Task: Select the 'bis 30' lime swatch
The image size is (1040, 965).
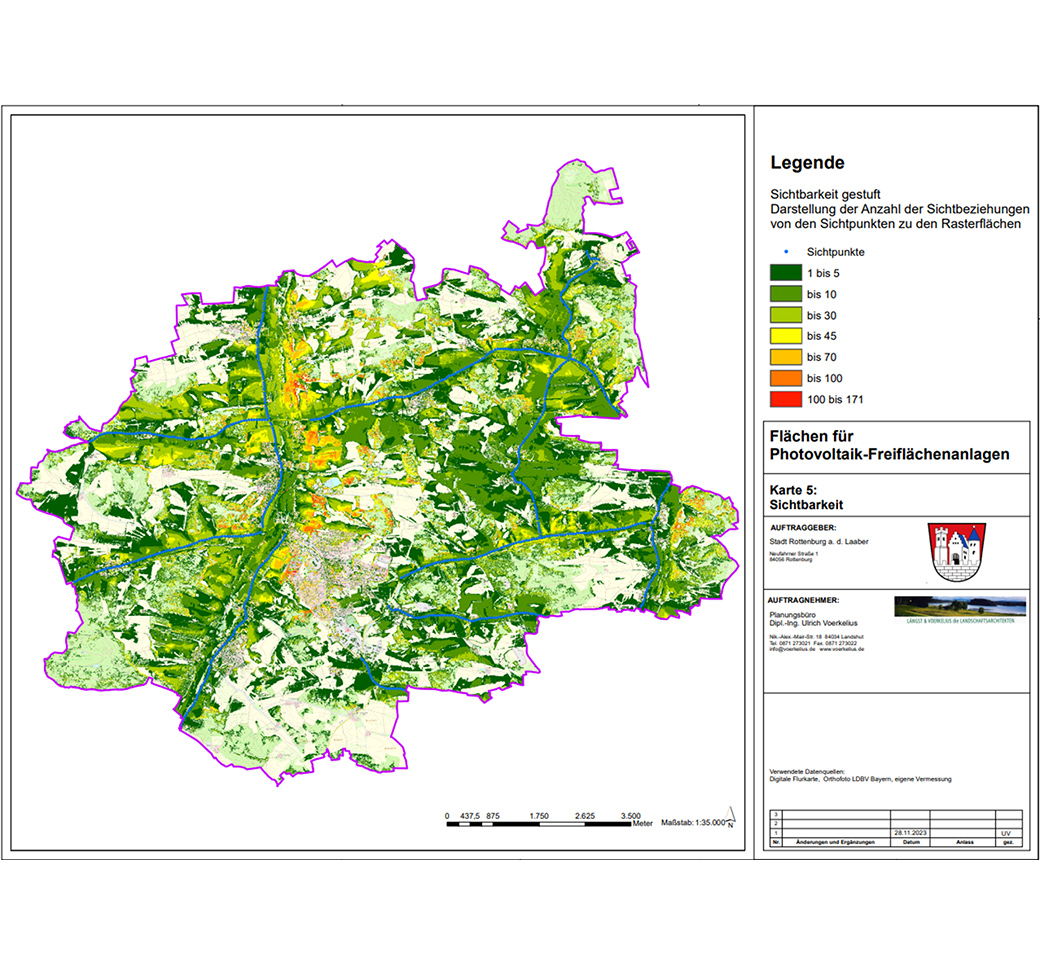Action: [786, 315]
